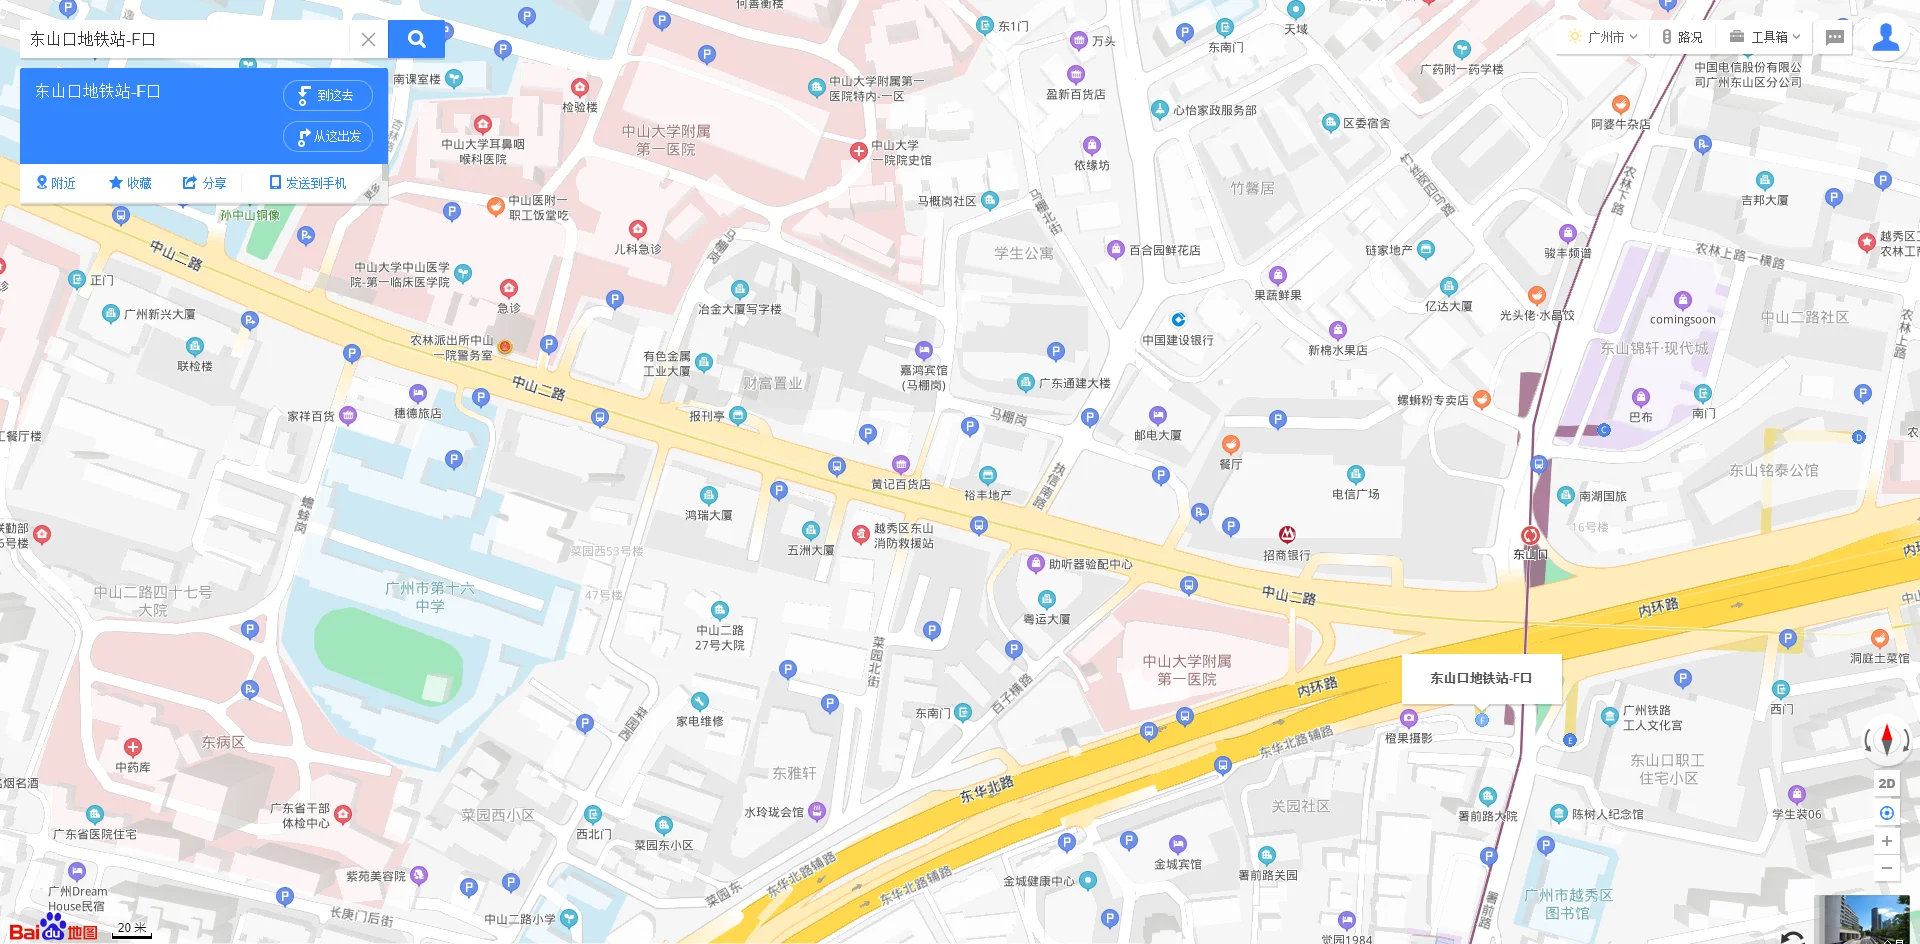Click the 从这出发 depart-here button

(x=328, y=136)
